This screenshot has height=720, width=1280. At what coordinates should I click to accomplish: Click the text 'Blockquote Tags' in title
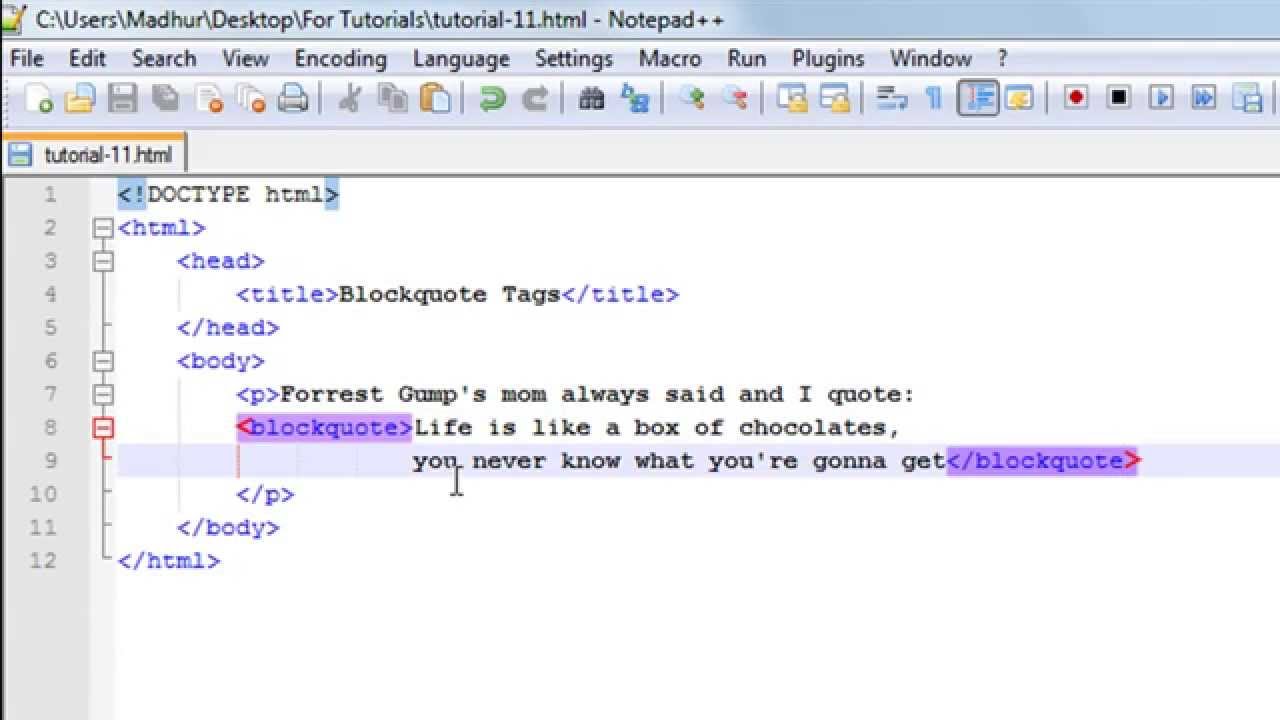(450, 294)
